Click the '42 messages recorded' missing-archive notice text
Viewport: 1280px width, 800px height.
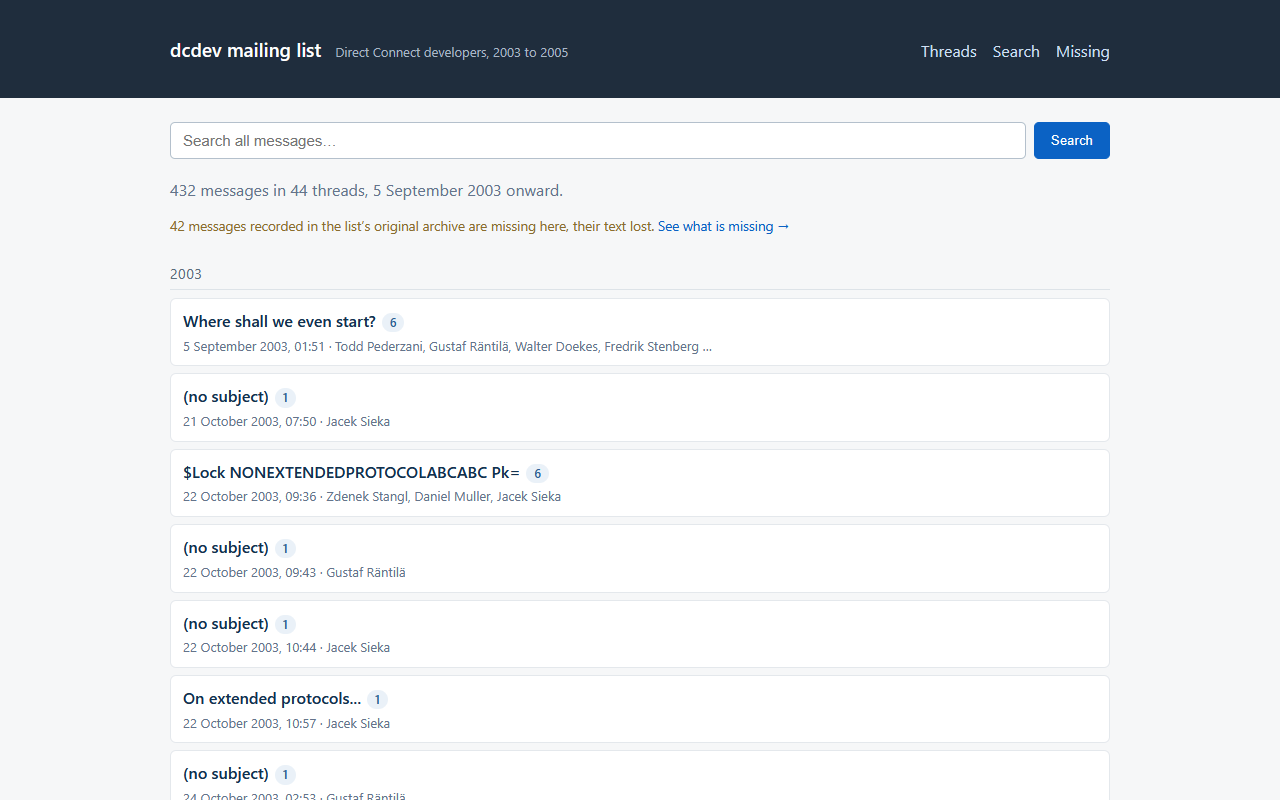pyautogui.click(x=412, y=227)
